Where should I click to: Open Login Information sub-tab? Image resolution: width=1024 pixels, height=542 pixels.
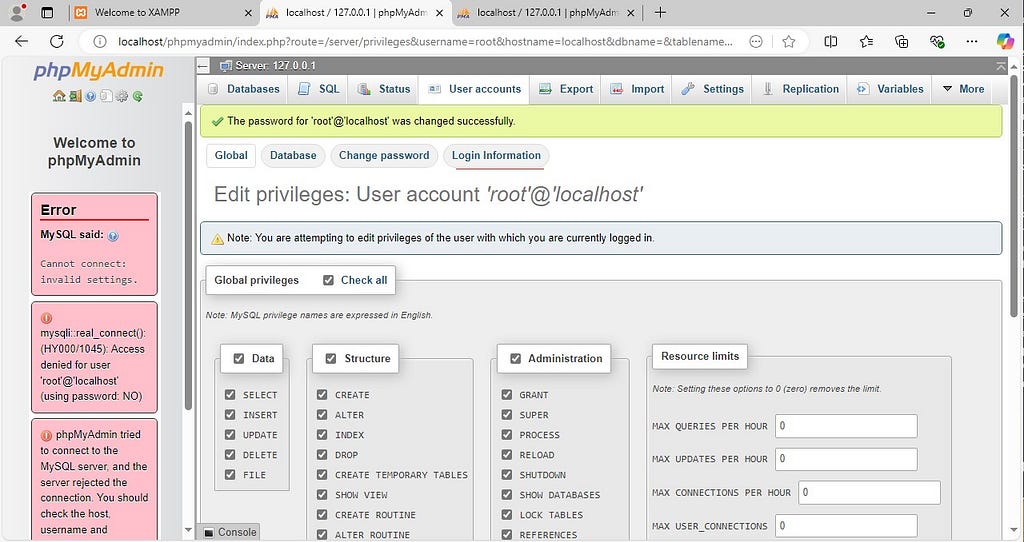click(x=496, y=155)
